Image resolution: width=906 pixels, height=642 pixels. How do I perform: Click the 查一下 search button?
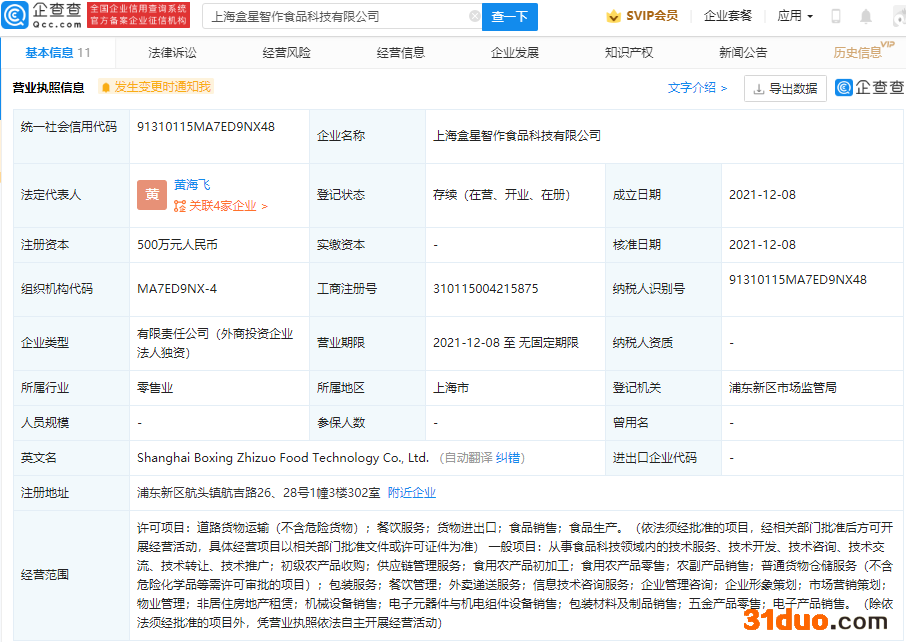(510, 17)
